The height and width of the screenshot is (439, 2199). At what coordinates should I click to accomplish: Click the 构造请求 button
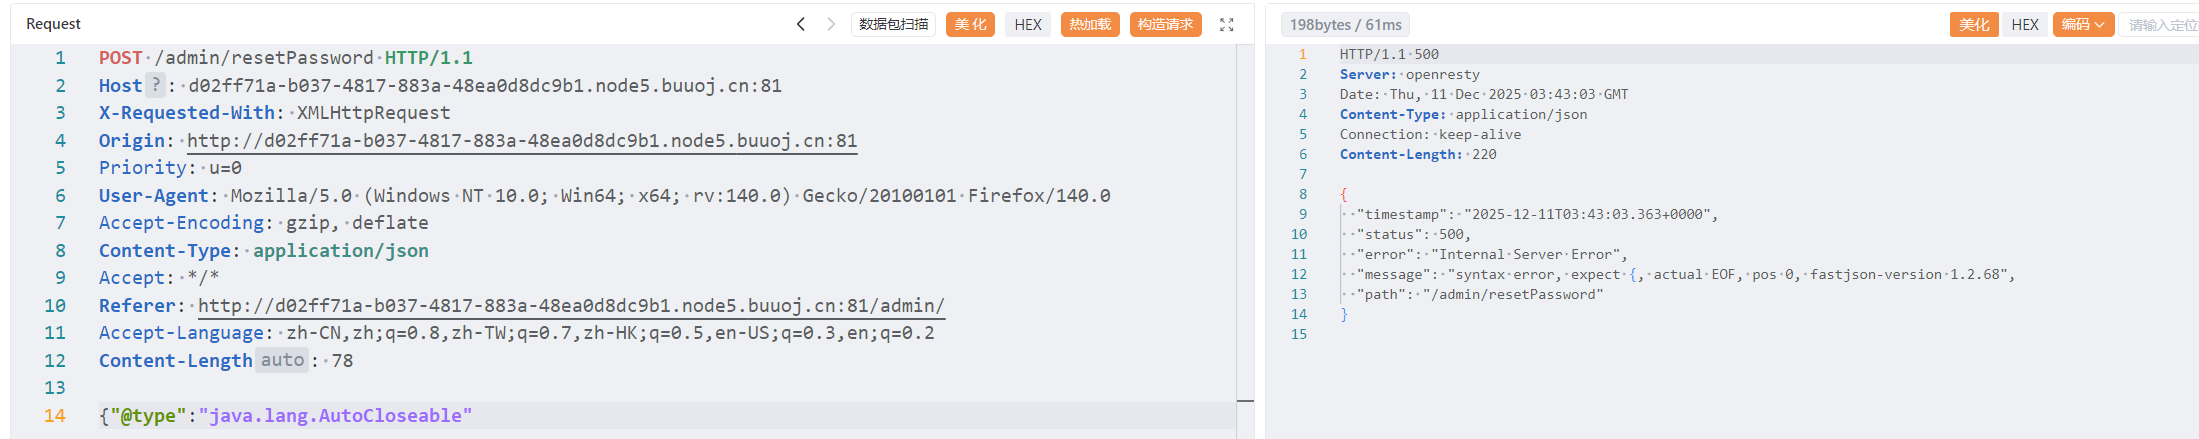click(x=1165, y=24)
